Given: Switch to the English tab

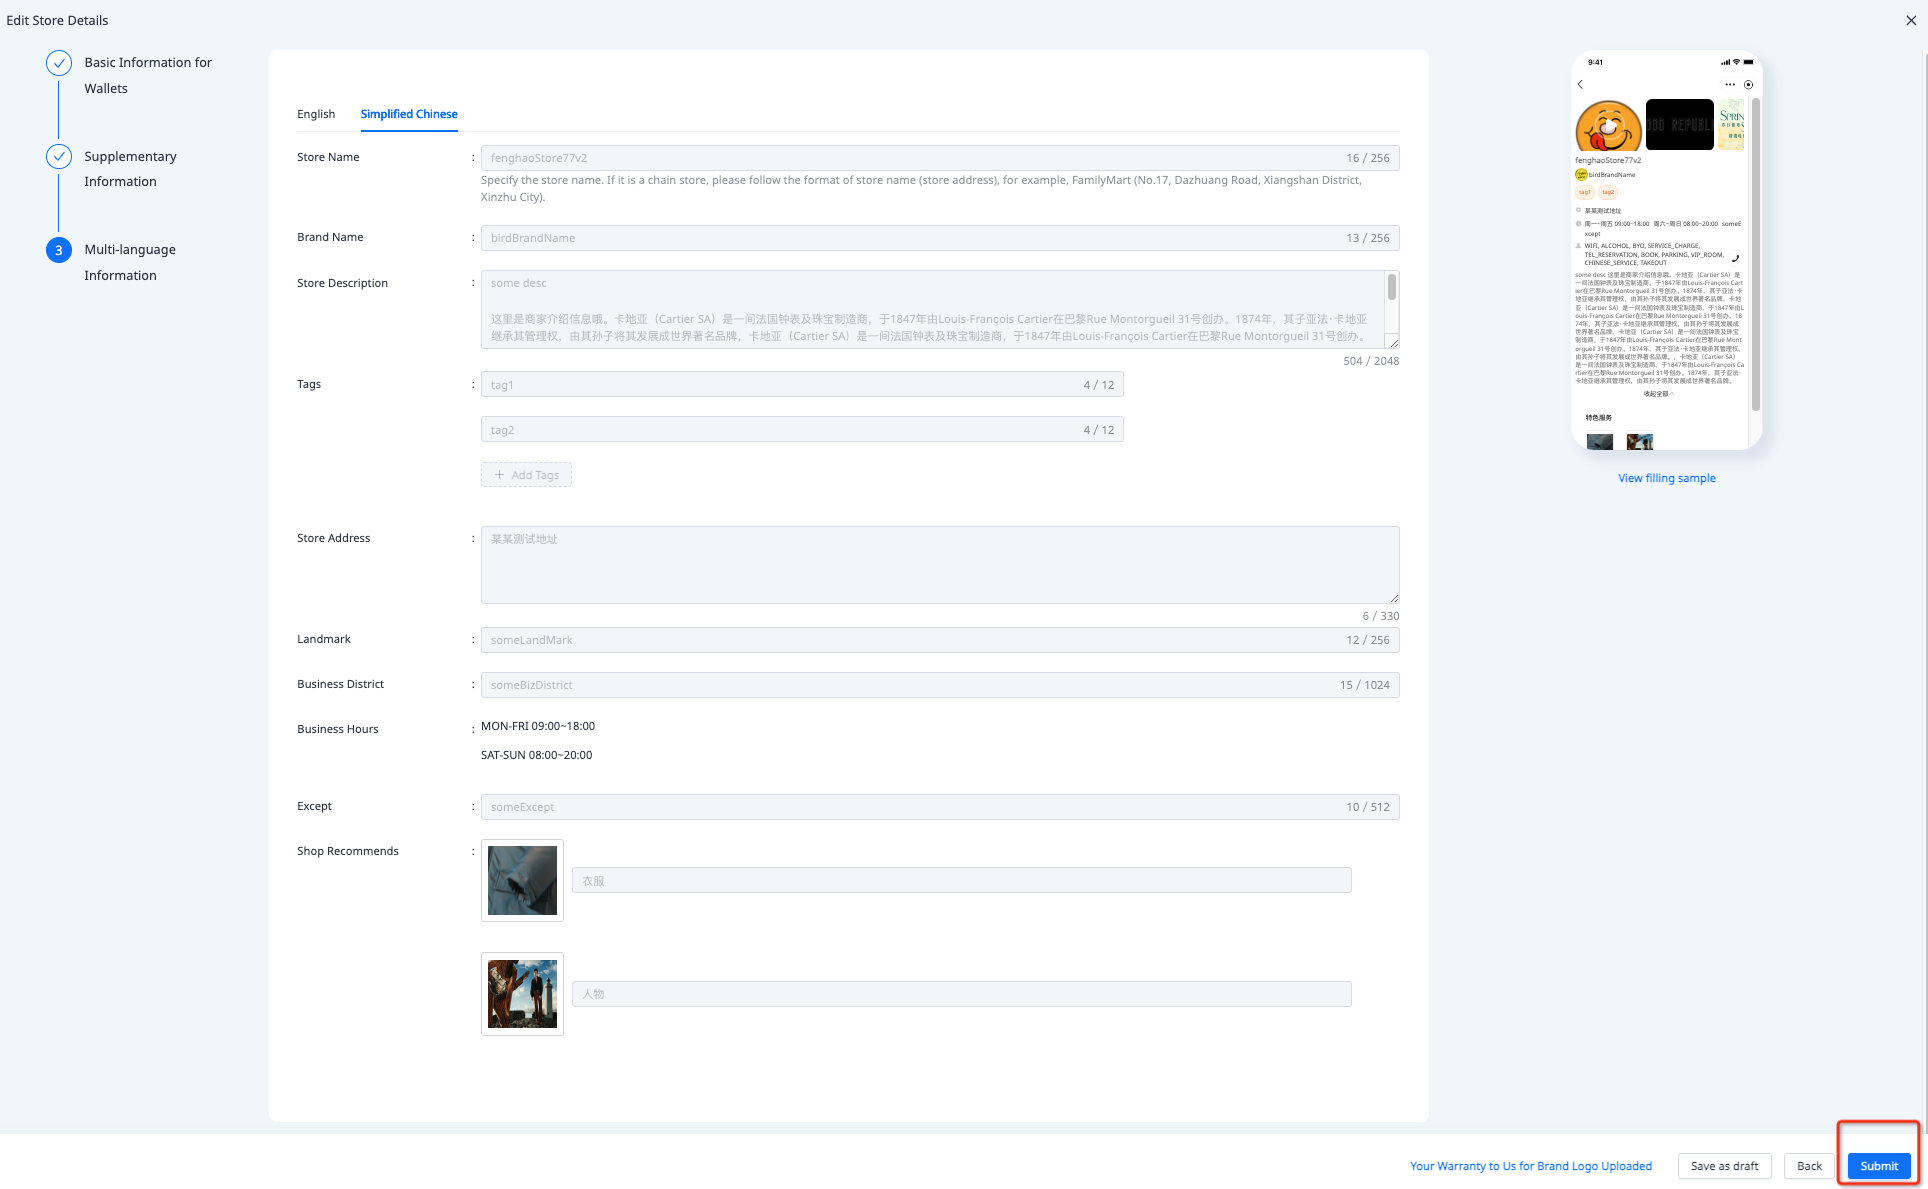Looking at the screenshot, I should tap(316, 114).
